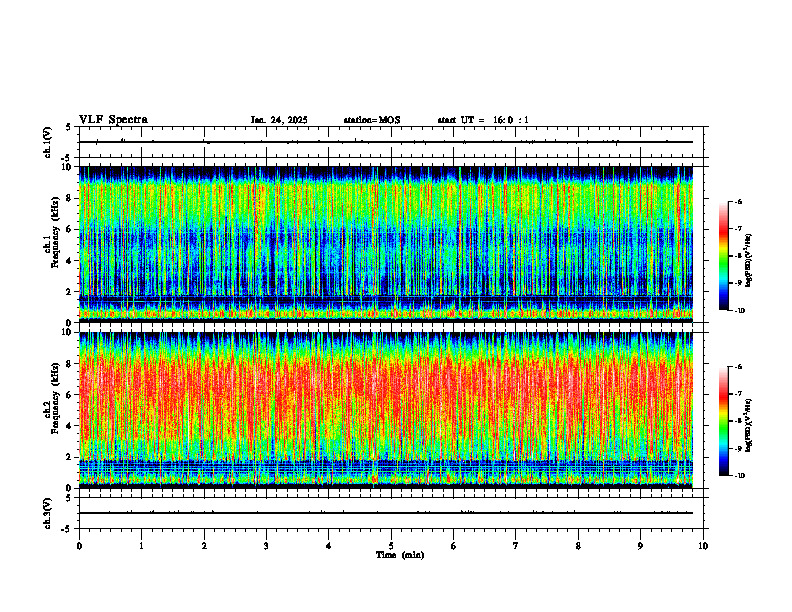
Task: Click the ch.1 frequency tick label "2"
Action: pos(69,291)
